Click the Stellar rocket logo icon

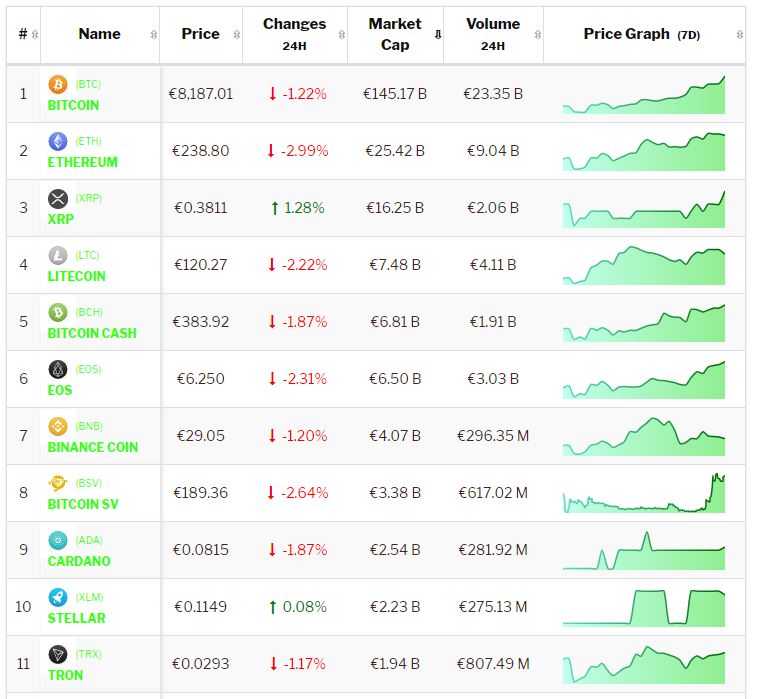pyautogui.click(x=57, y=598)
